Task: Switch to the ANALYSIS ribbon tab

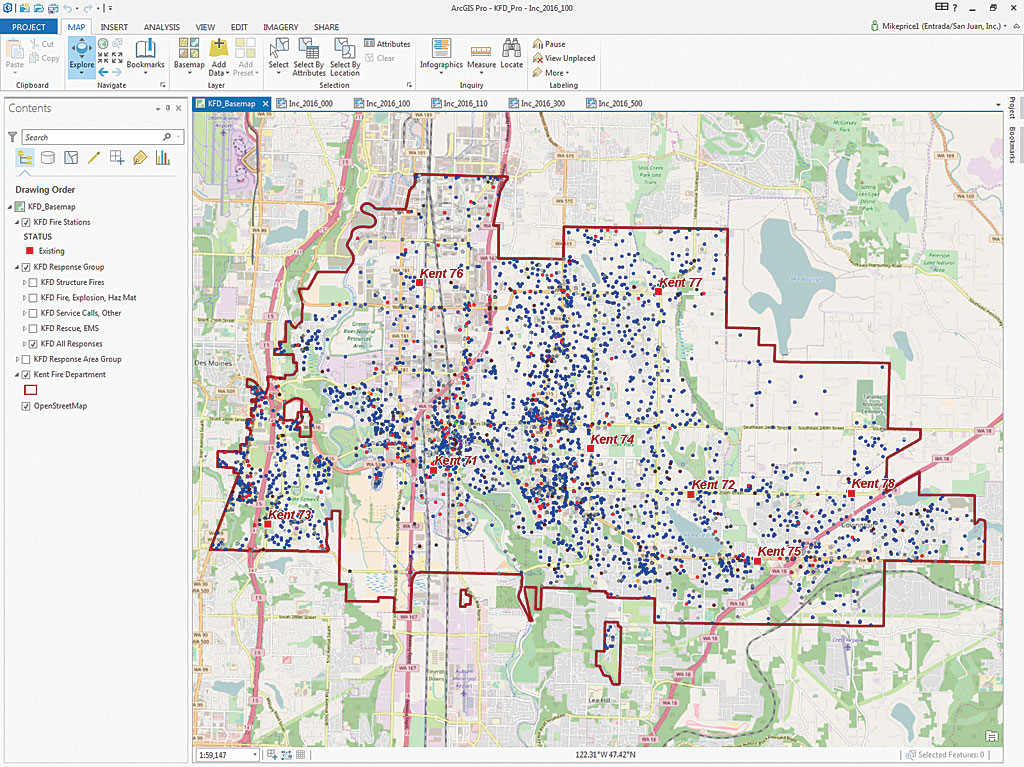Action: (x=161, y=27)
